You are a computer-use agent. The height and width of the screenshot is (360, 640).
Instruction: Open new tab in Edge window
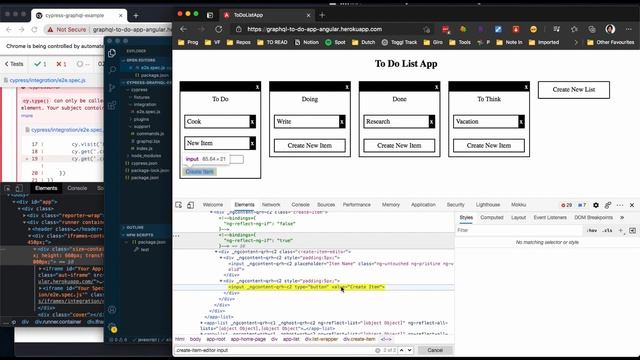tap(322, 15)
